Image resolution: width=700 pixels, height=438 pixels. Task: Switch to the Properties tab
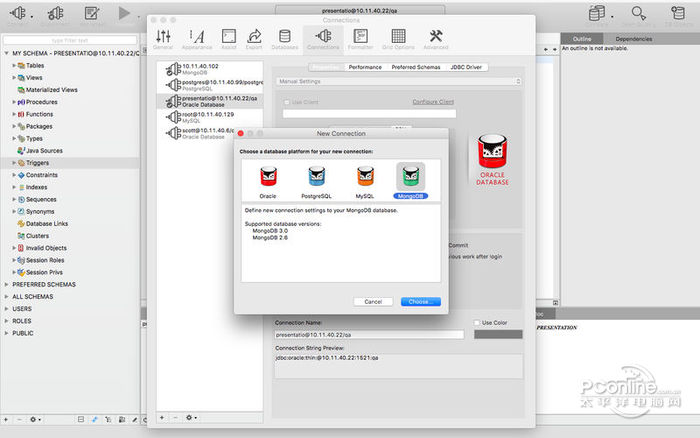point(326,67)
